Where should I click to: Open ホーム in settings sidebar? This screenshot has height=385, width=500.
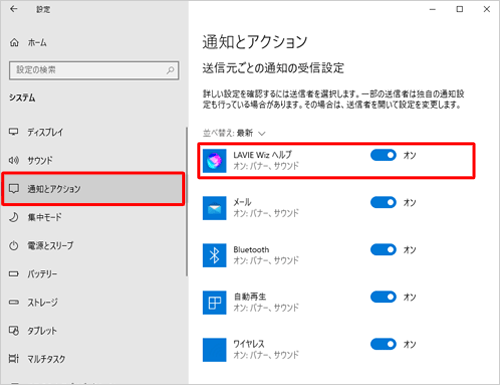coord(93,42)
